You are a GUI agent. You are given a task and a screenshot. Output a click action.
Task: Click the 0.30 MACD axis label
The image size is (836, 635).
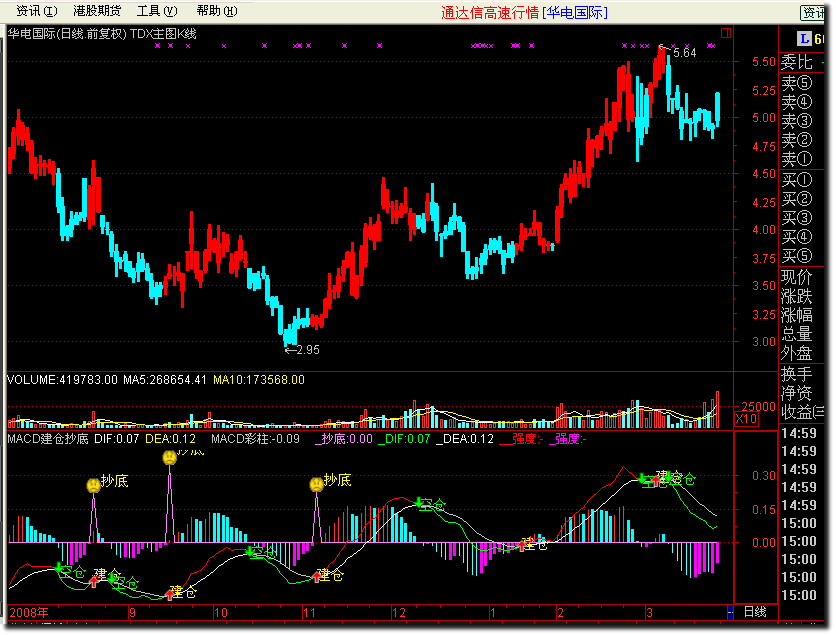tap(763, 475)
